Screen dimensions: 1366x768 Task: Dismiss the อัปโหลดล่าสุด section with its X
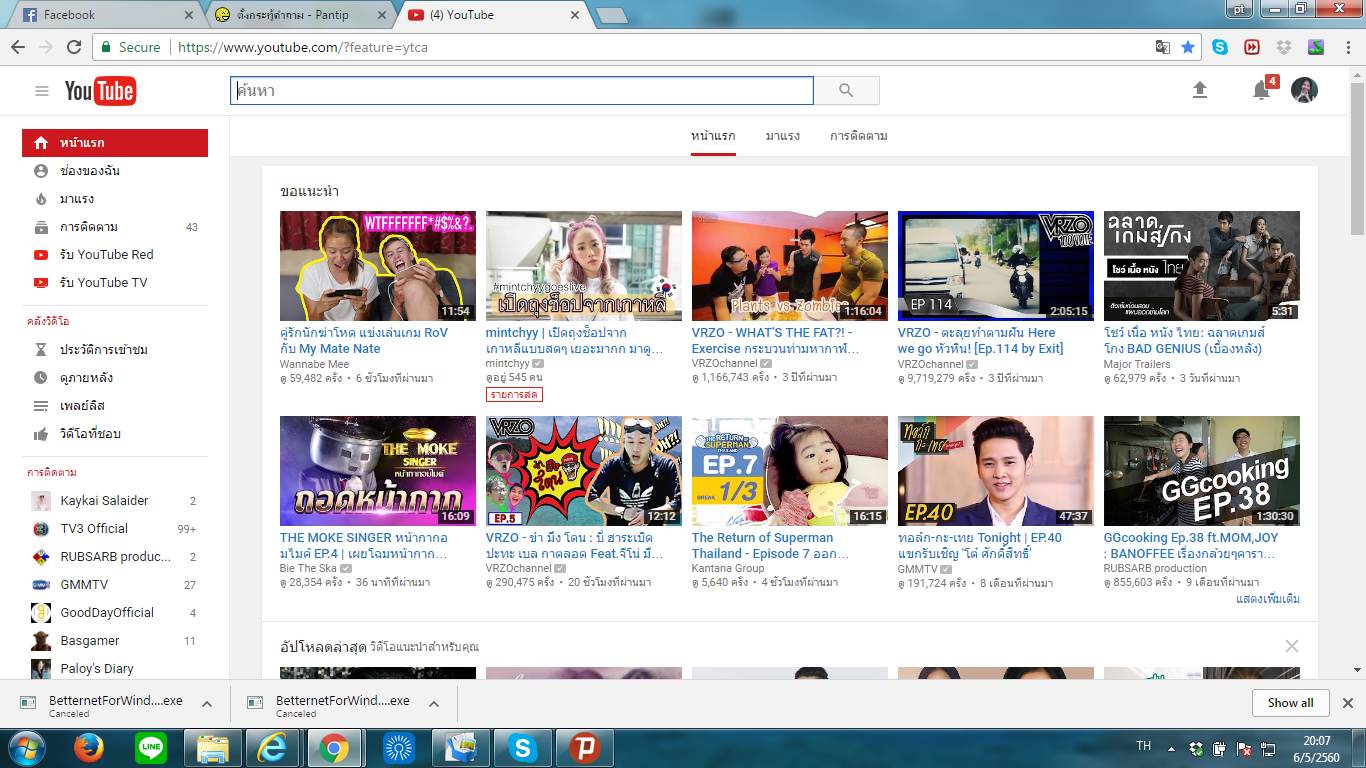click(x=1292, y=646)
